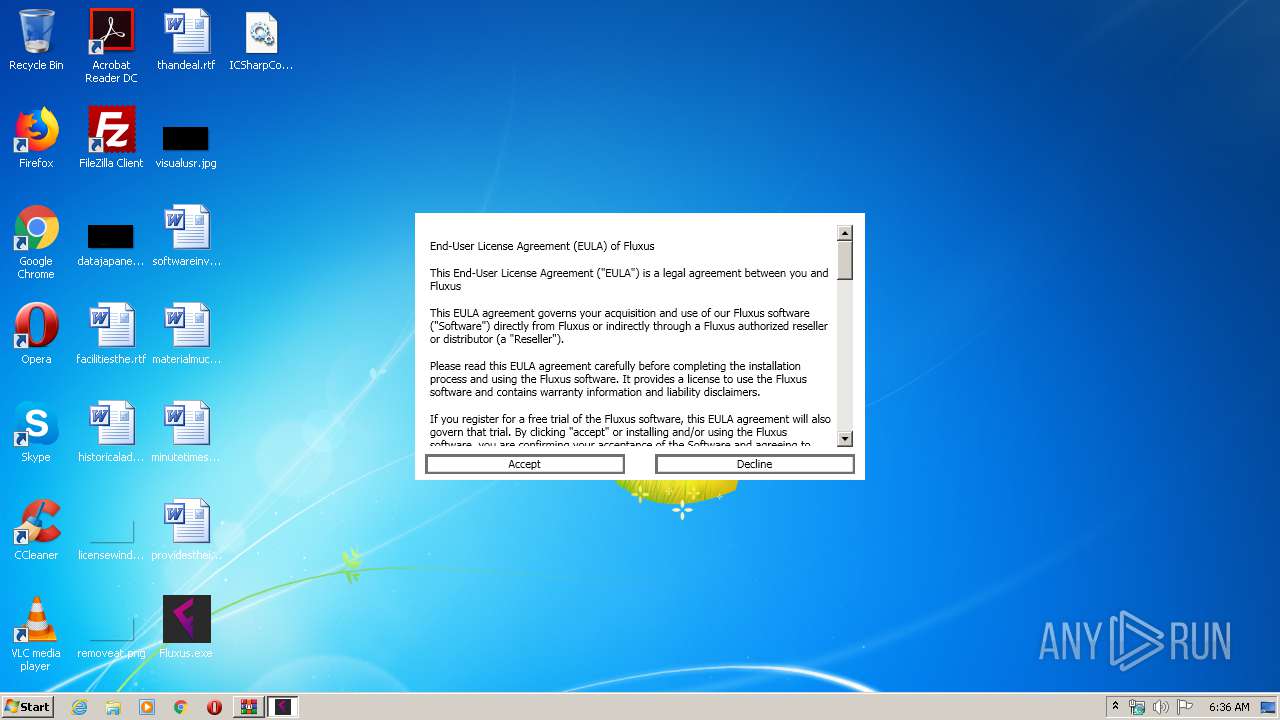
Task: Select the historicalad... document icon
Action: (x=111, y=433)
